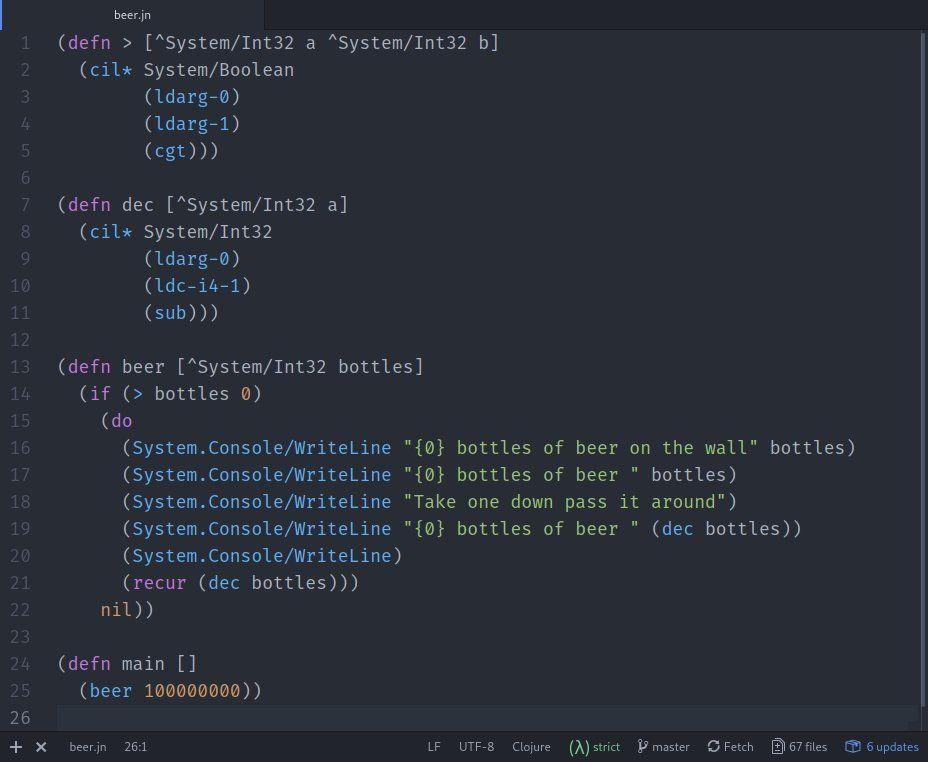Open the UTF-8 encoding selector
928x762 pixels.
(x=476, y=747)
